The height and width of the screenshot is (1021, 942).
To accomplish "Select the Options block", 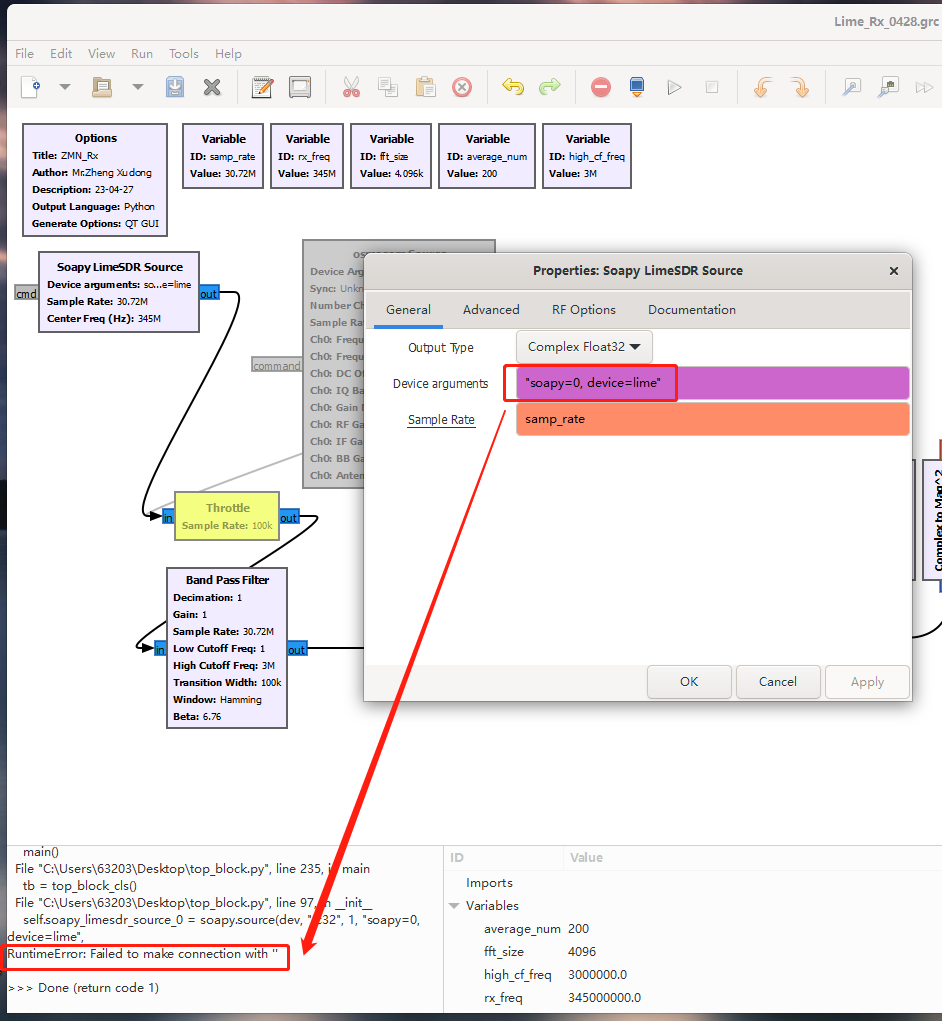I will [95, 180].
